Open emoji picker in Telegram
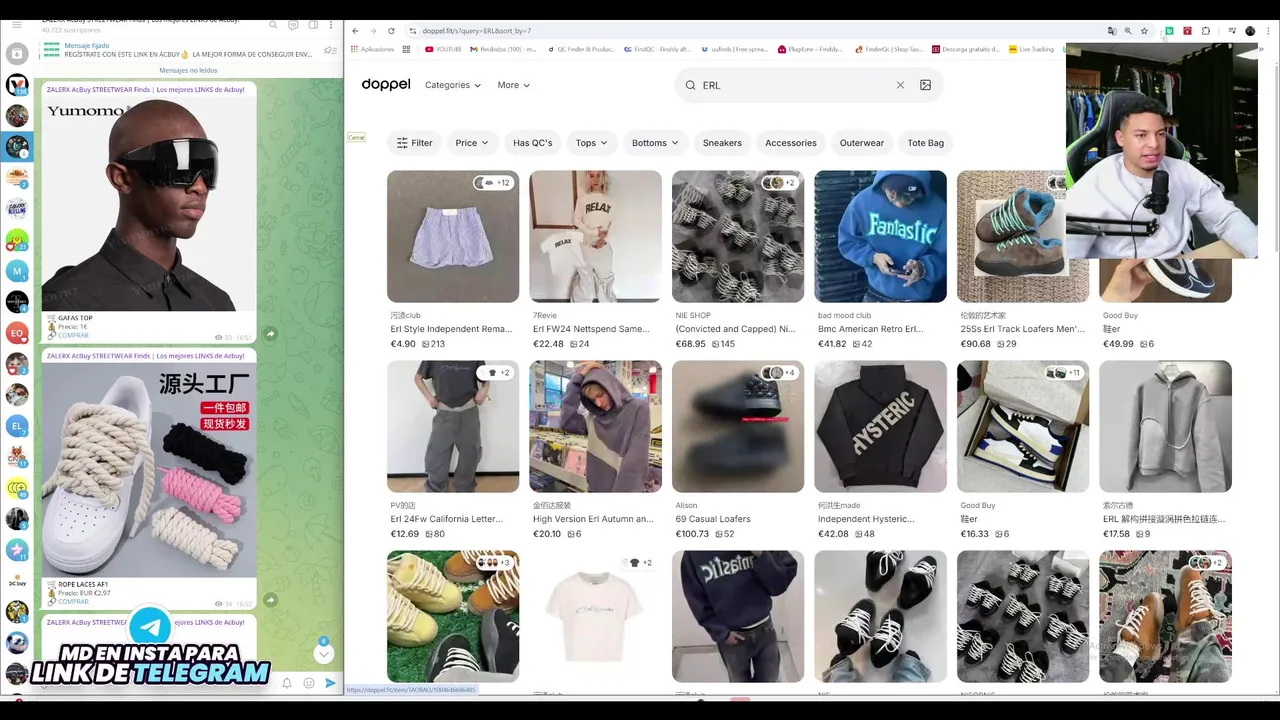The width and height of the screenshot is (1280, 720). coord(309,683)
